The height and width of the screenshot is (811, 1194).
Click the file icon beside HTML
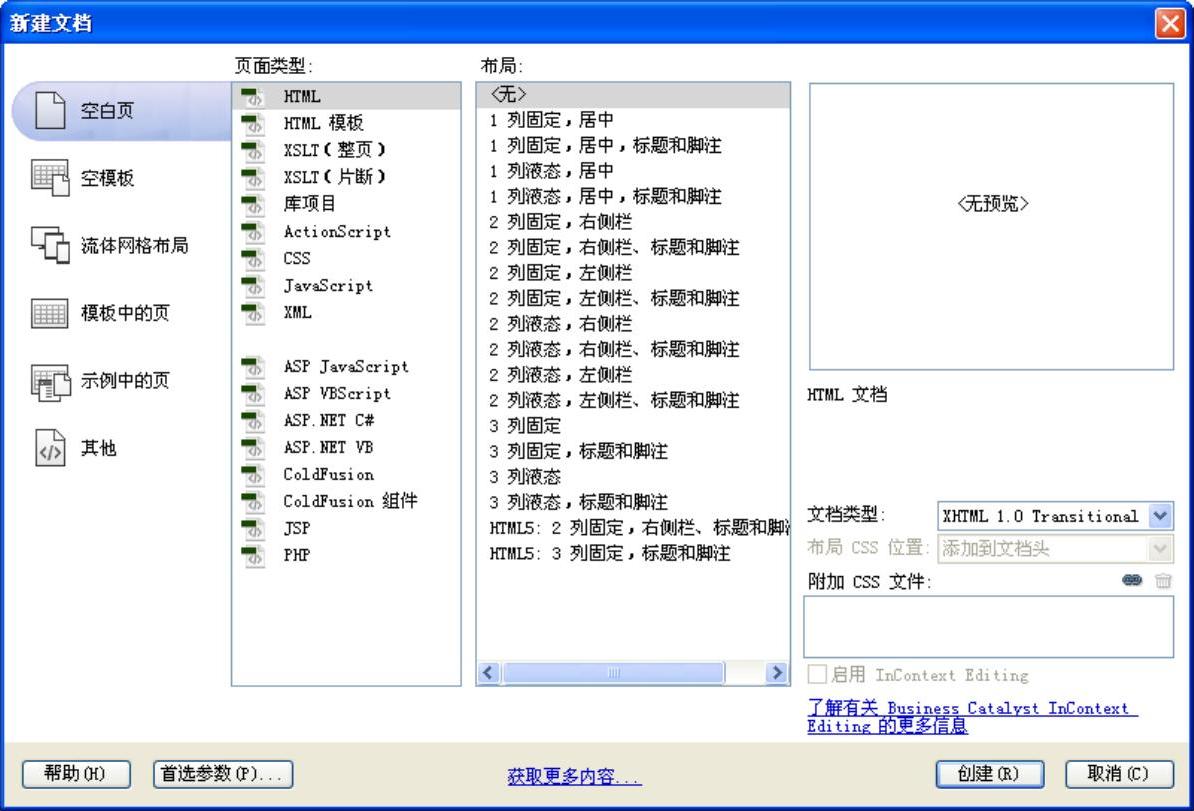point(253,96)
